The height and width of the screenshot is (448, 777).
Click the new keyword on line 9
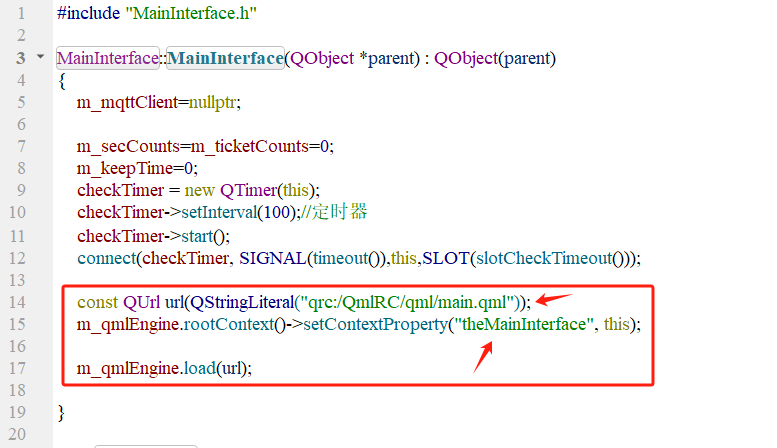[200, 191]
